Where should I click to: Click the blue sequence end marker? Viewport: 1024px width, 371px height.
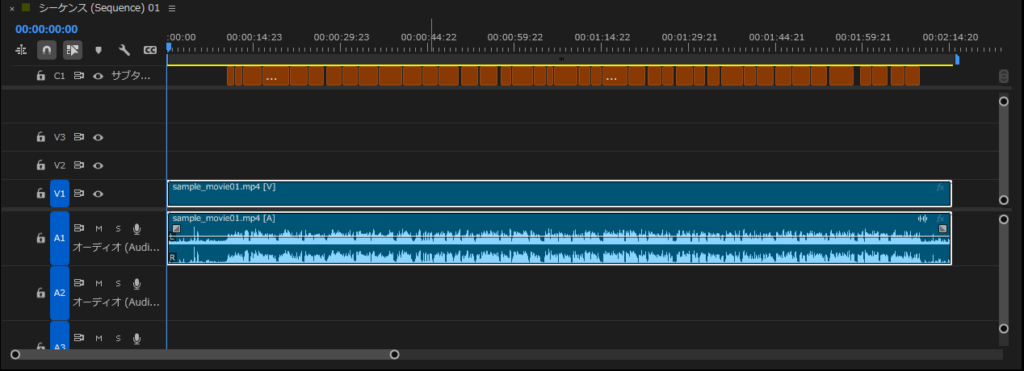tap(957, 59)
